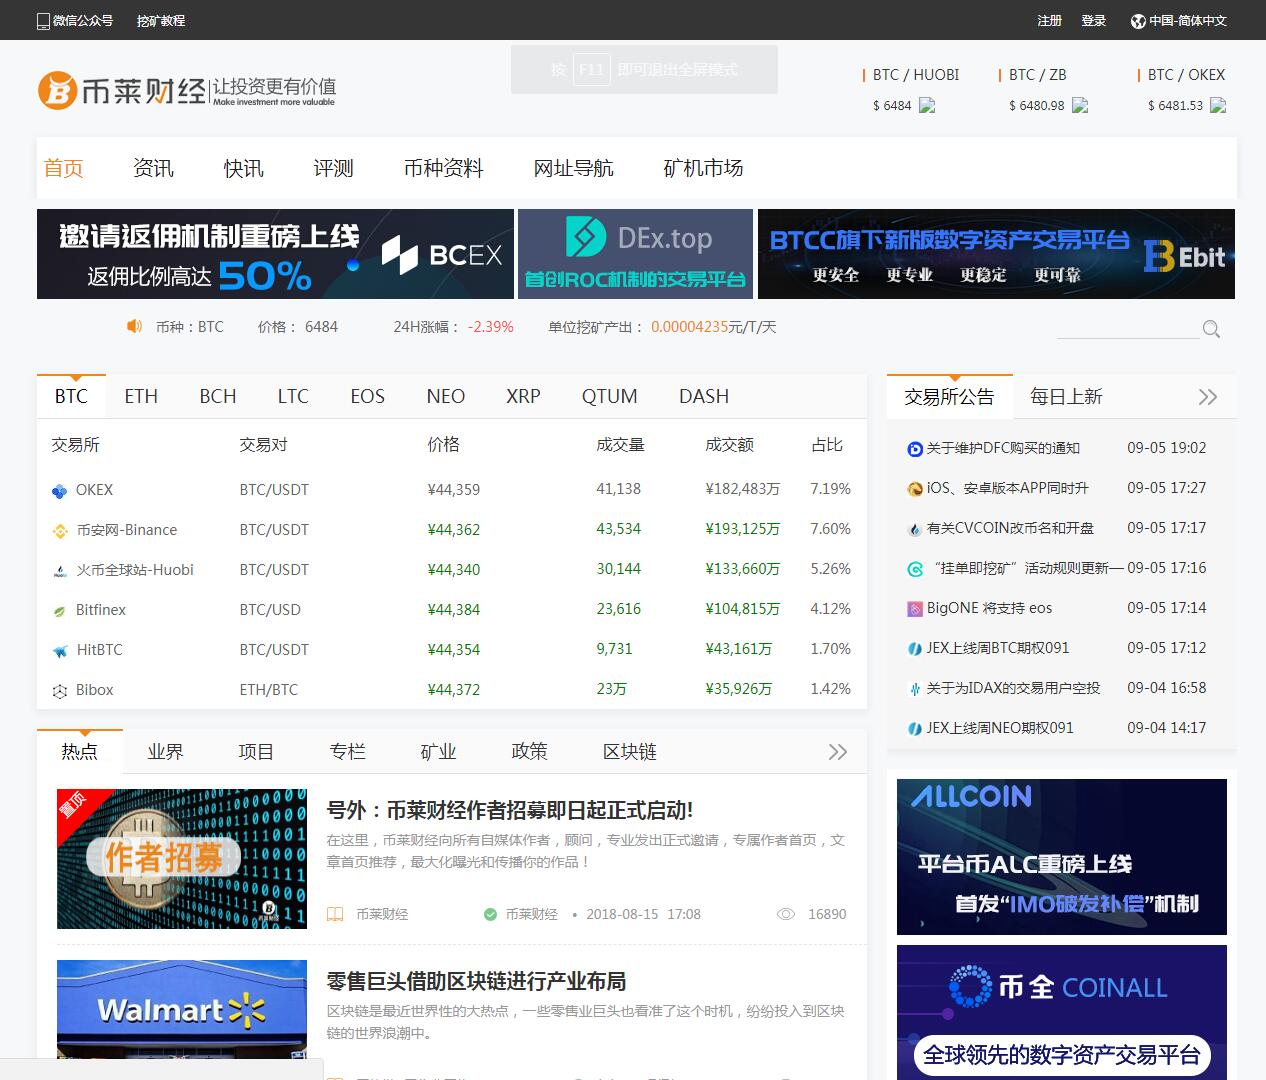Click the 网址导航 nav menu

pos(573,168)
